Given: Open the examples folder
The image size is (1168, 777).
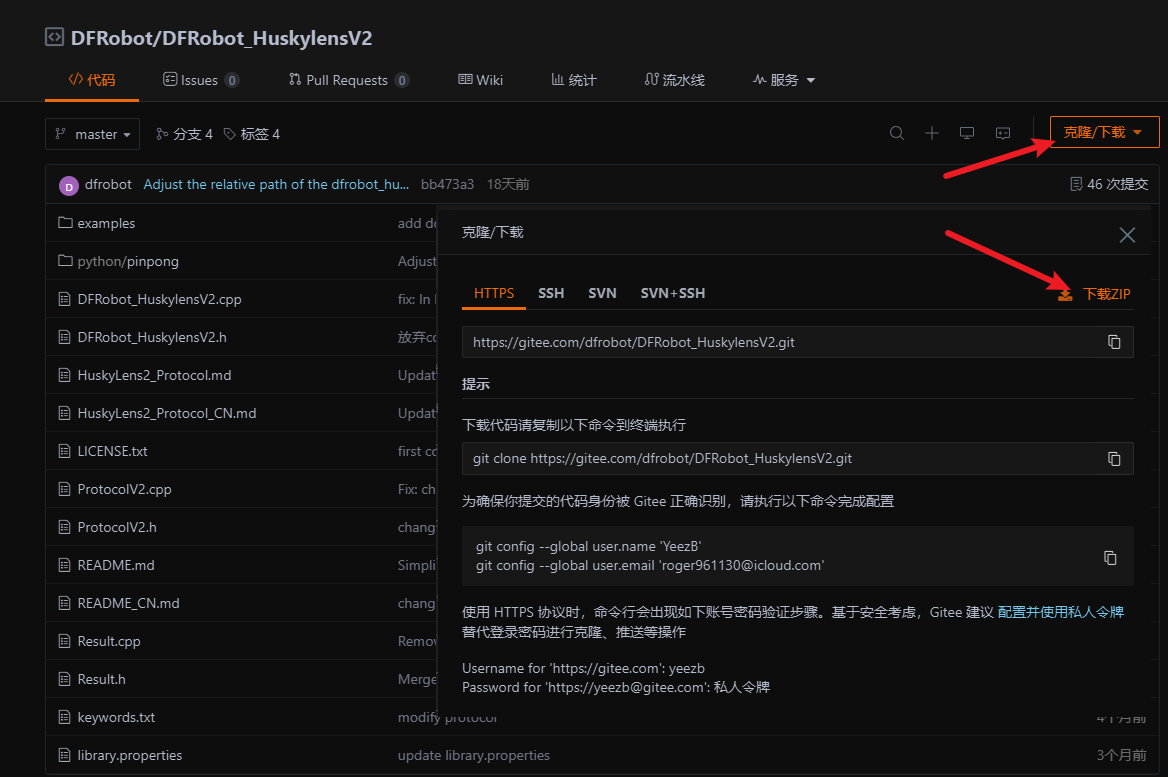Looking at the screenshot, I should click(x=106, y=223).
